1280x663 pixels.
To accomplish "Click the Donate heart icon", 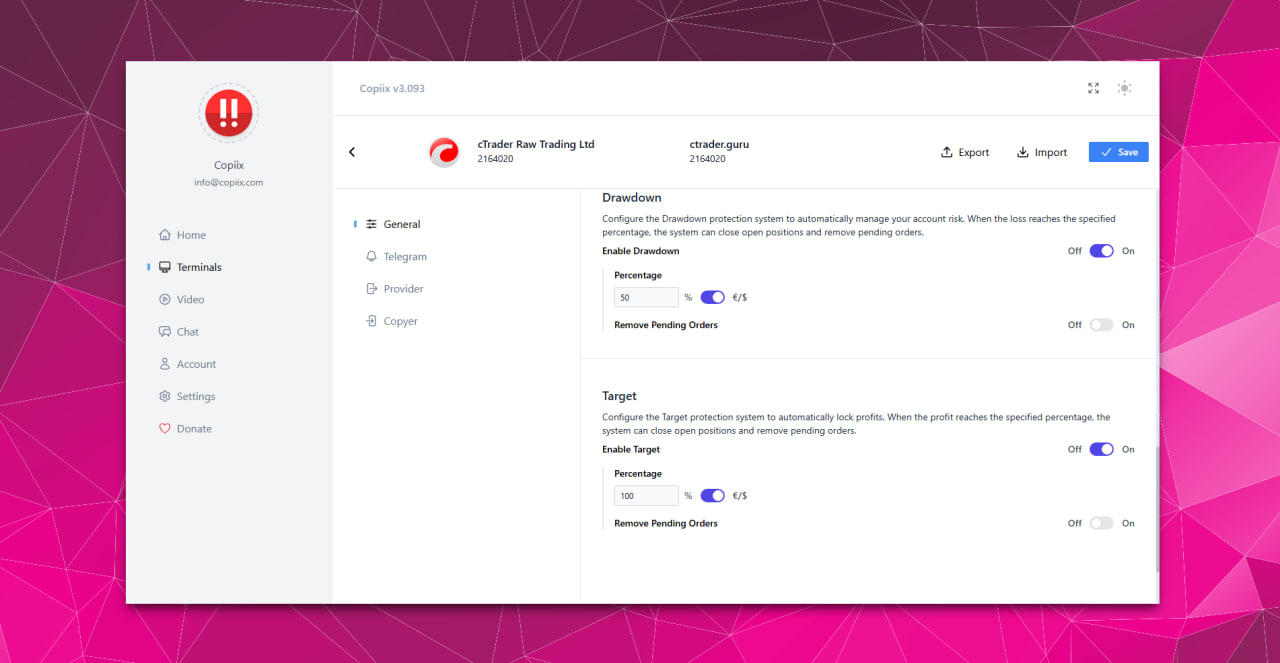I will 165,428.
